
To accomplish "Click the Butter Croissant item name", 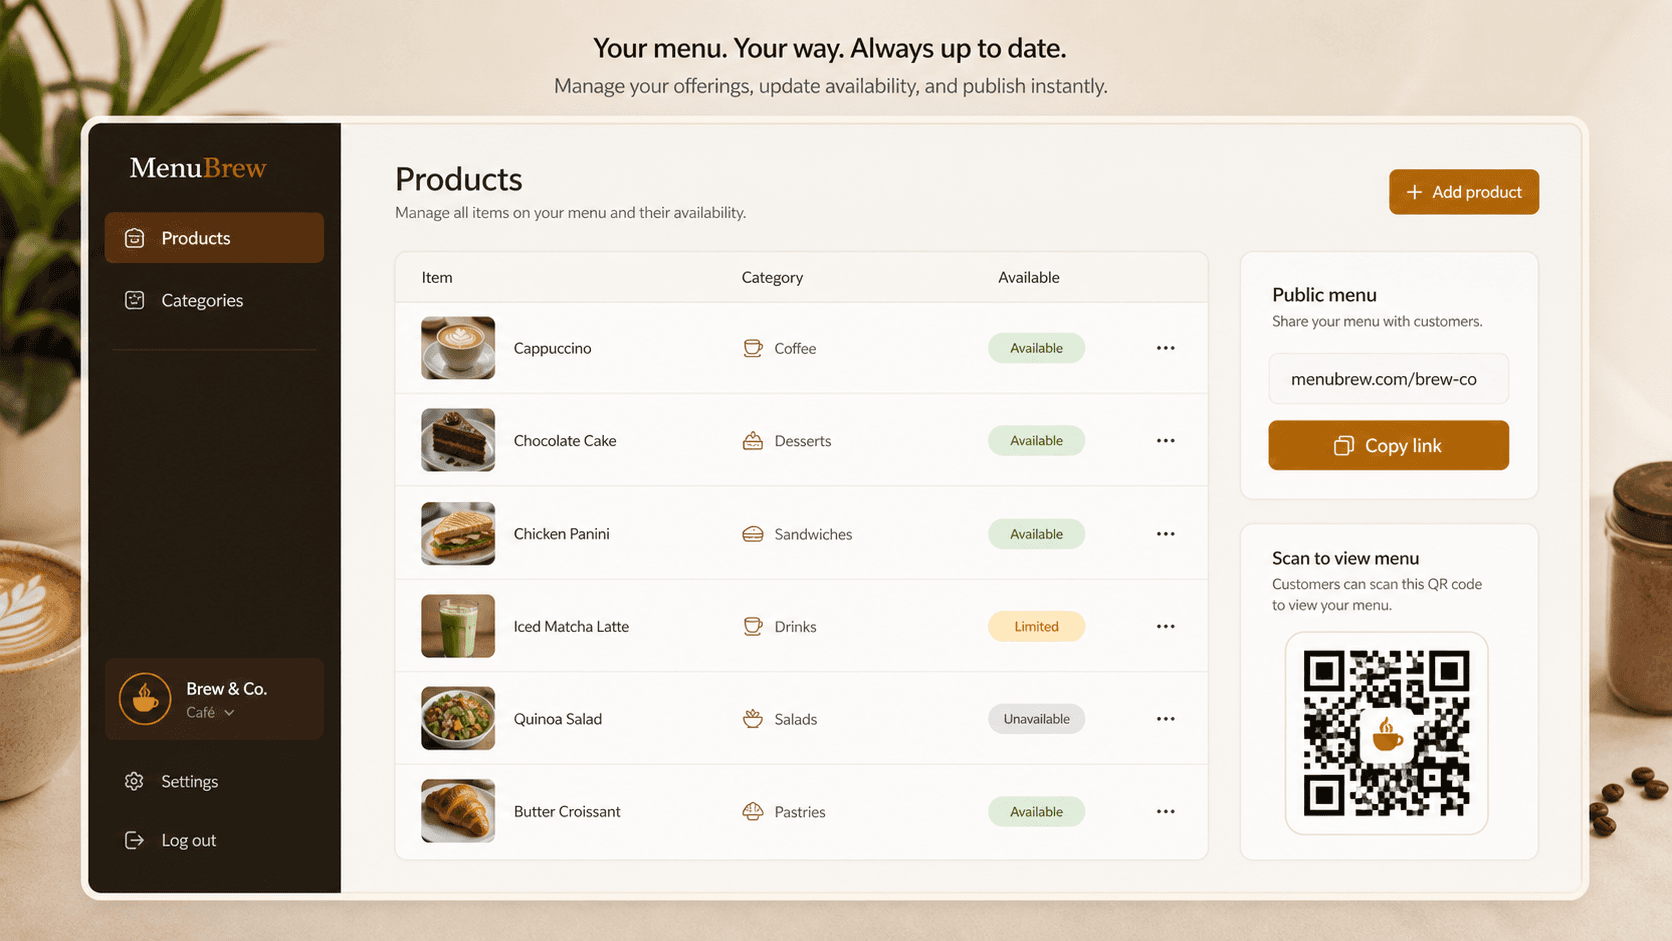I will coord(567,811).
